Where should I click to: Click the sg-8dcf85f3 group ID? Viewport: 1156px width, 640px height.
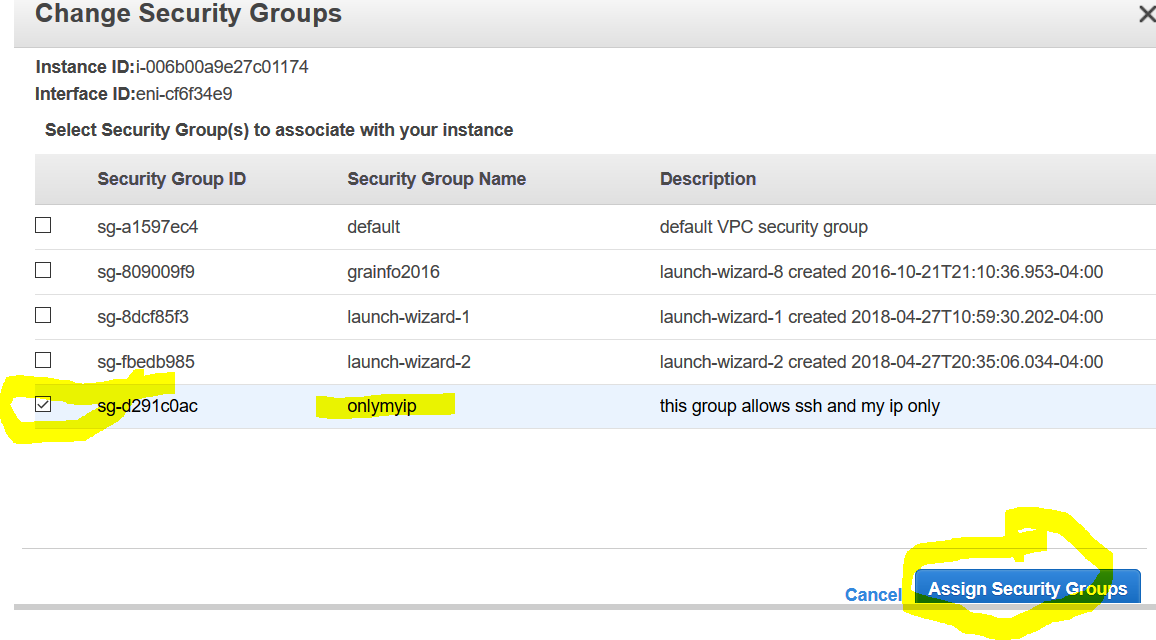[143, 317]
